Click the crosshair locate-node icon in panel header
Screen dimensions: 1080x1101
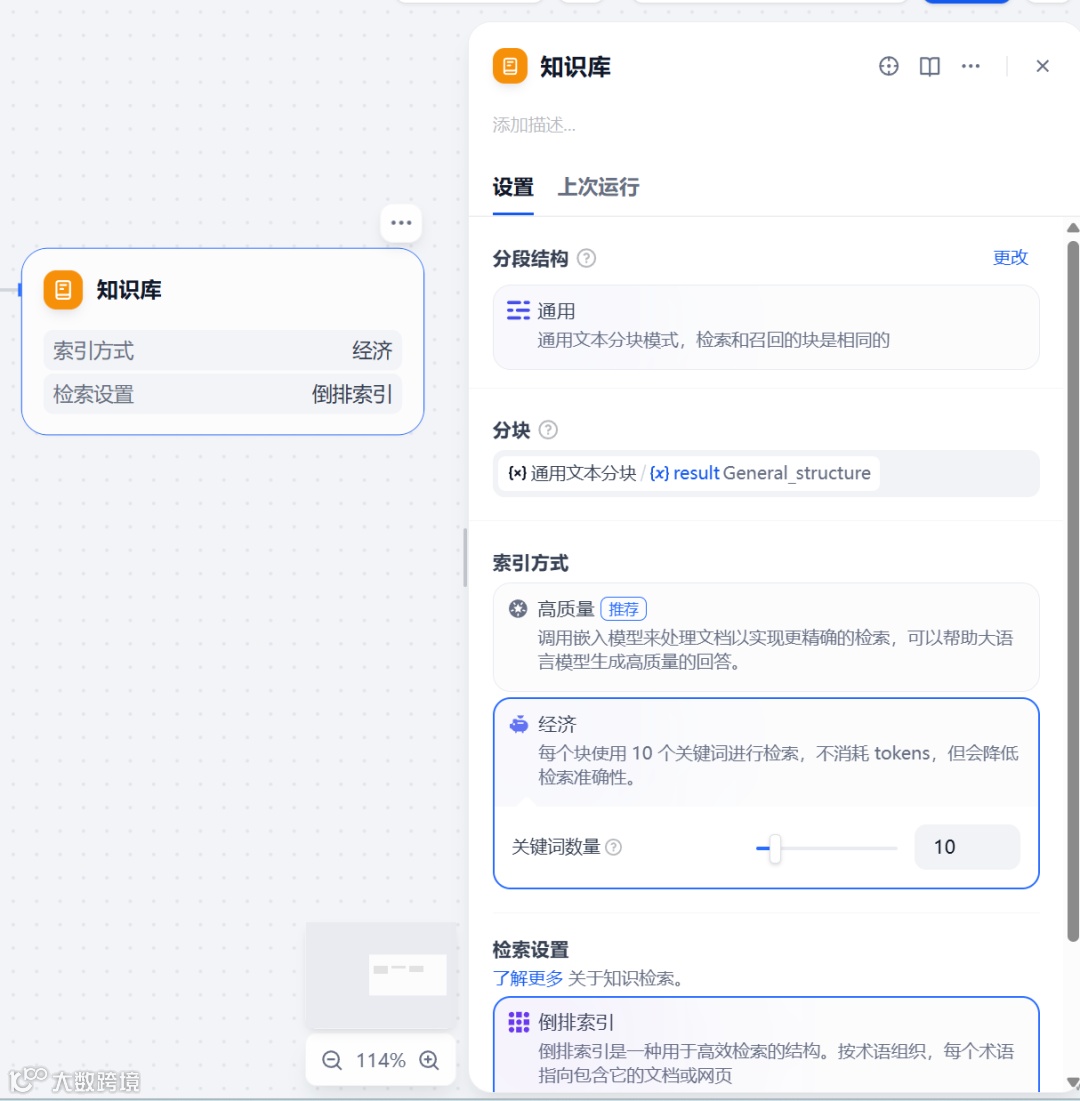888,66
